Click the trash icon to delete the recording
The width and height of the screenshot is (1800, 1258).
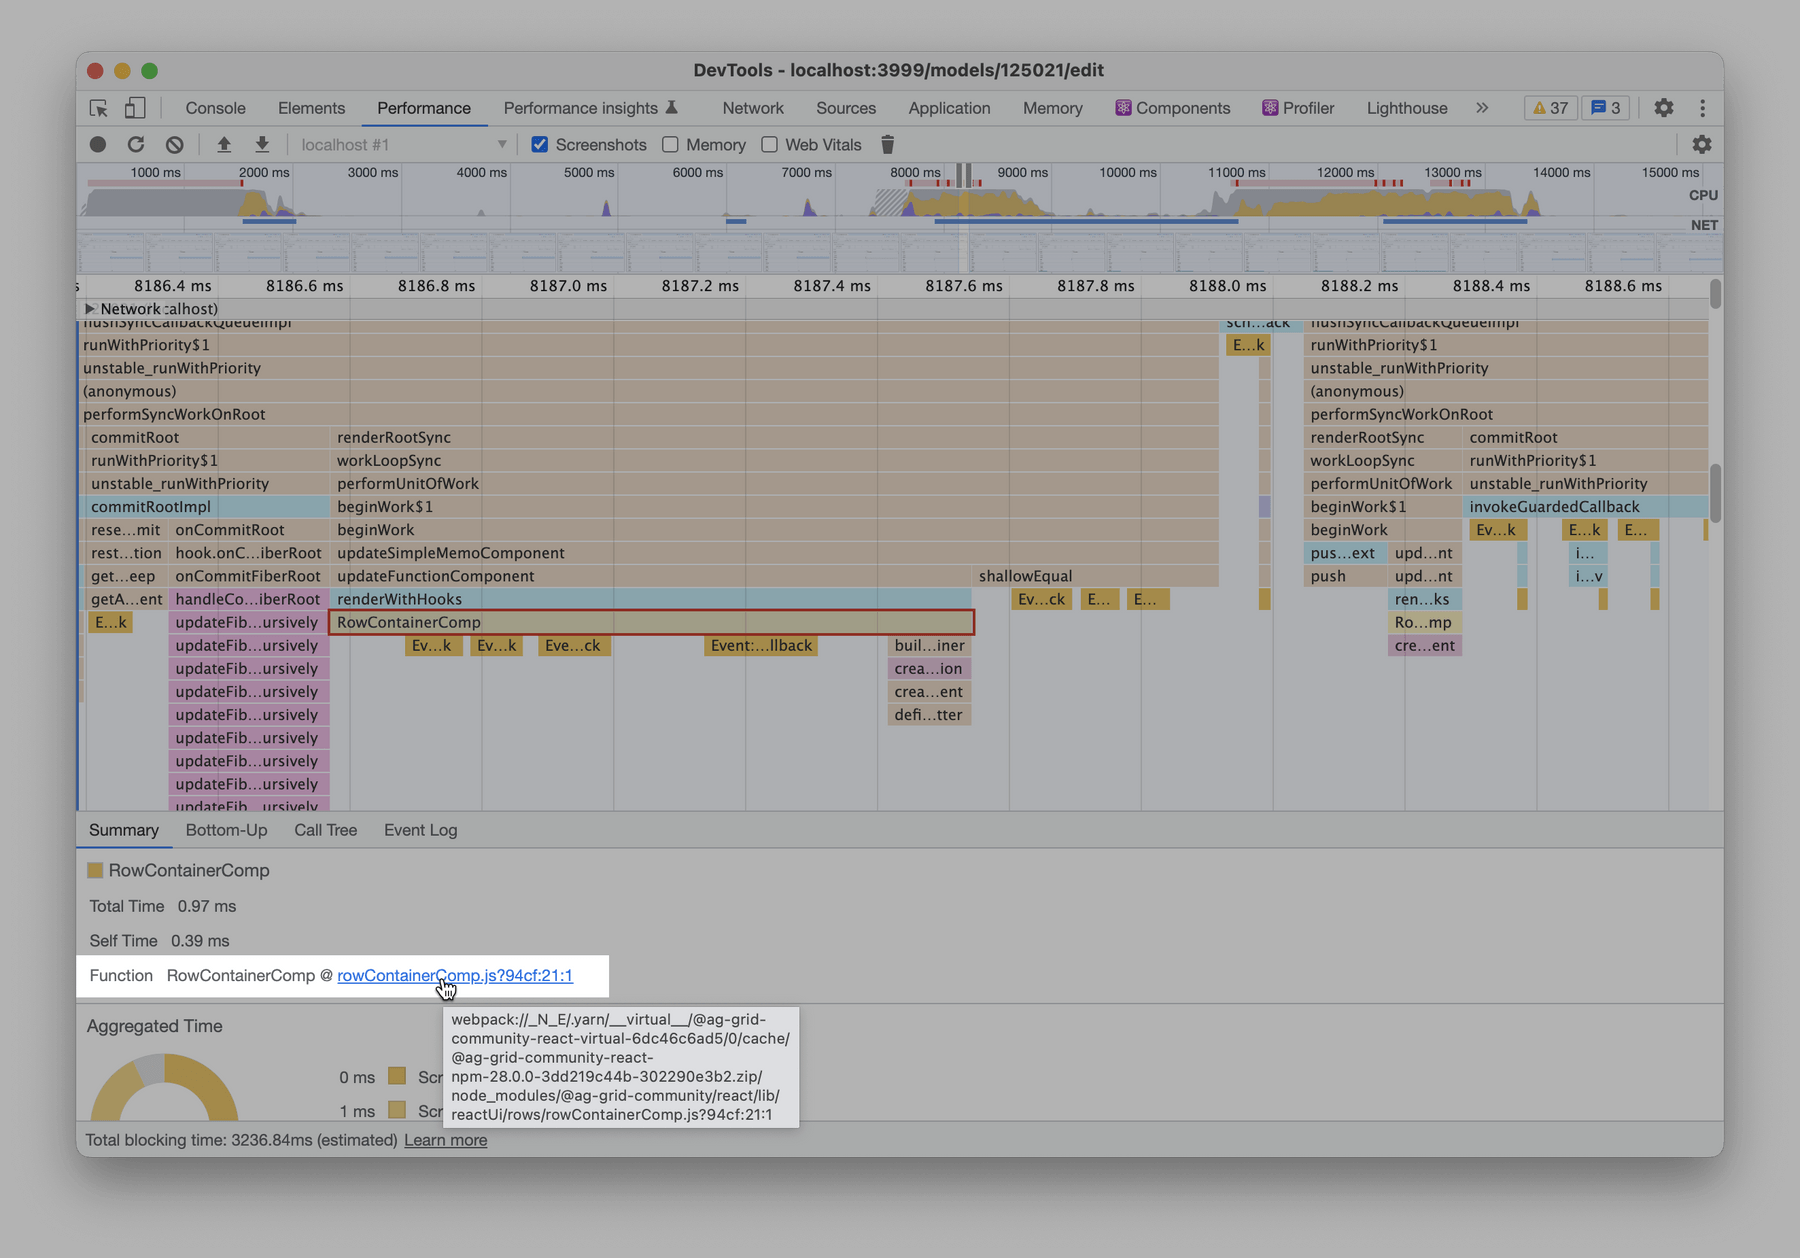click(887, 144)
